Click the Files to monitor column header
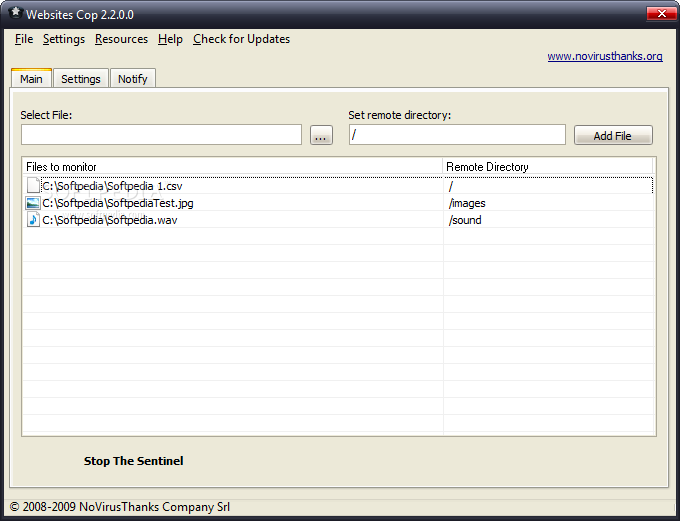 232,167
